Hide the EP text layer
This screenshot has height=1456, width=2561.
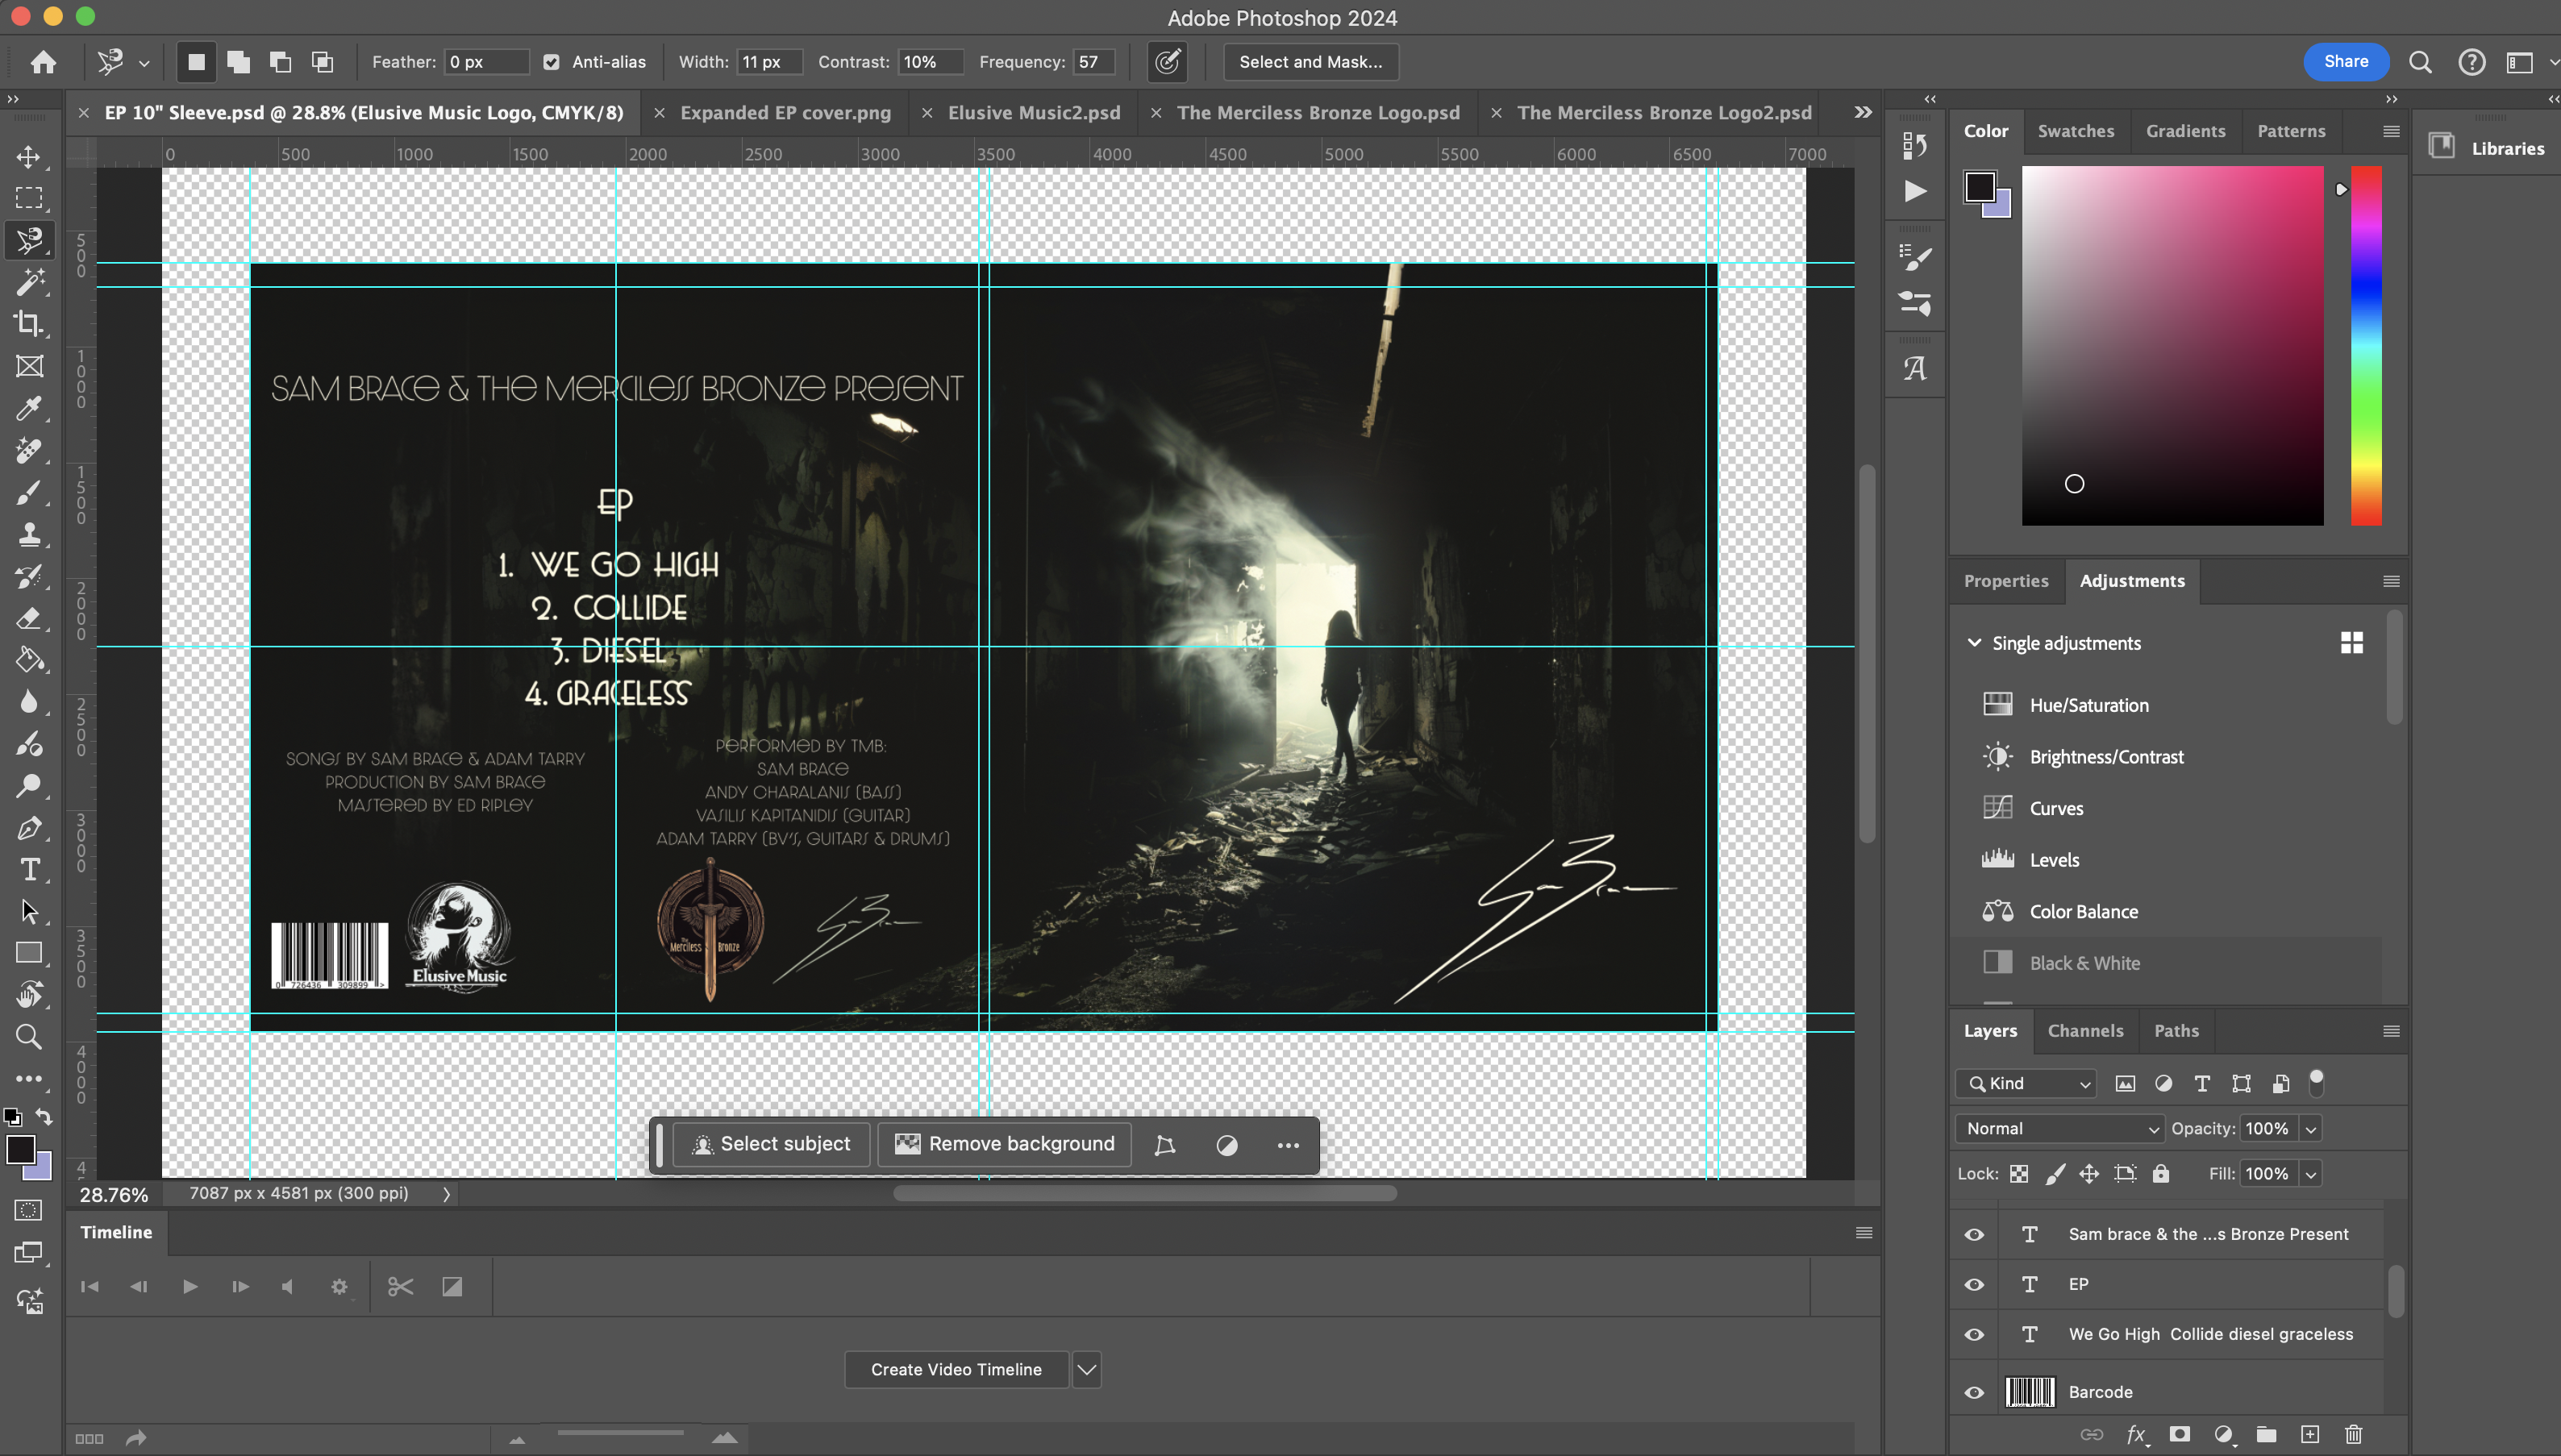1974,1284
